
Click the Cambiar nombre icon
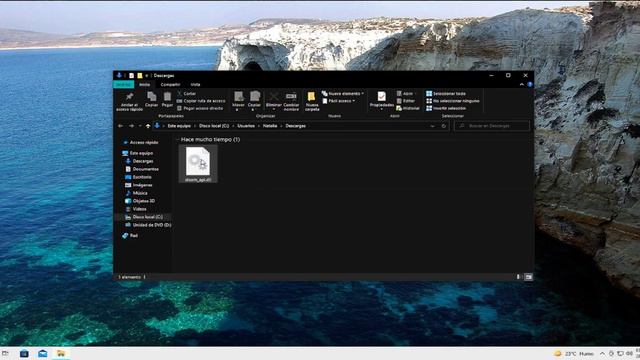291,96
